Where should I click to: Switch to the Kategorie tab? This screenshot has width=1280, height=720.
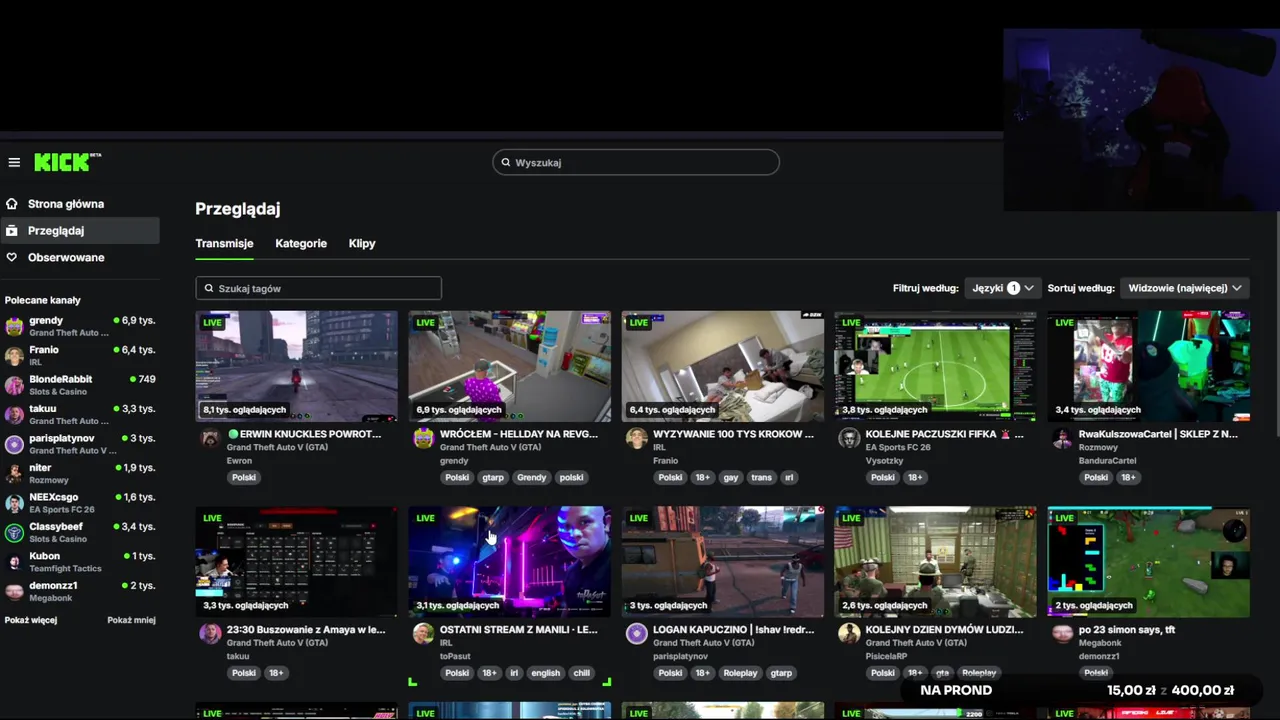tap(301, 243)
